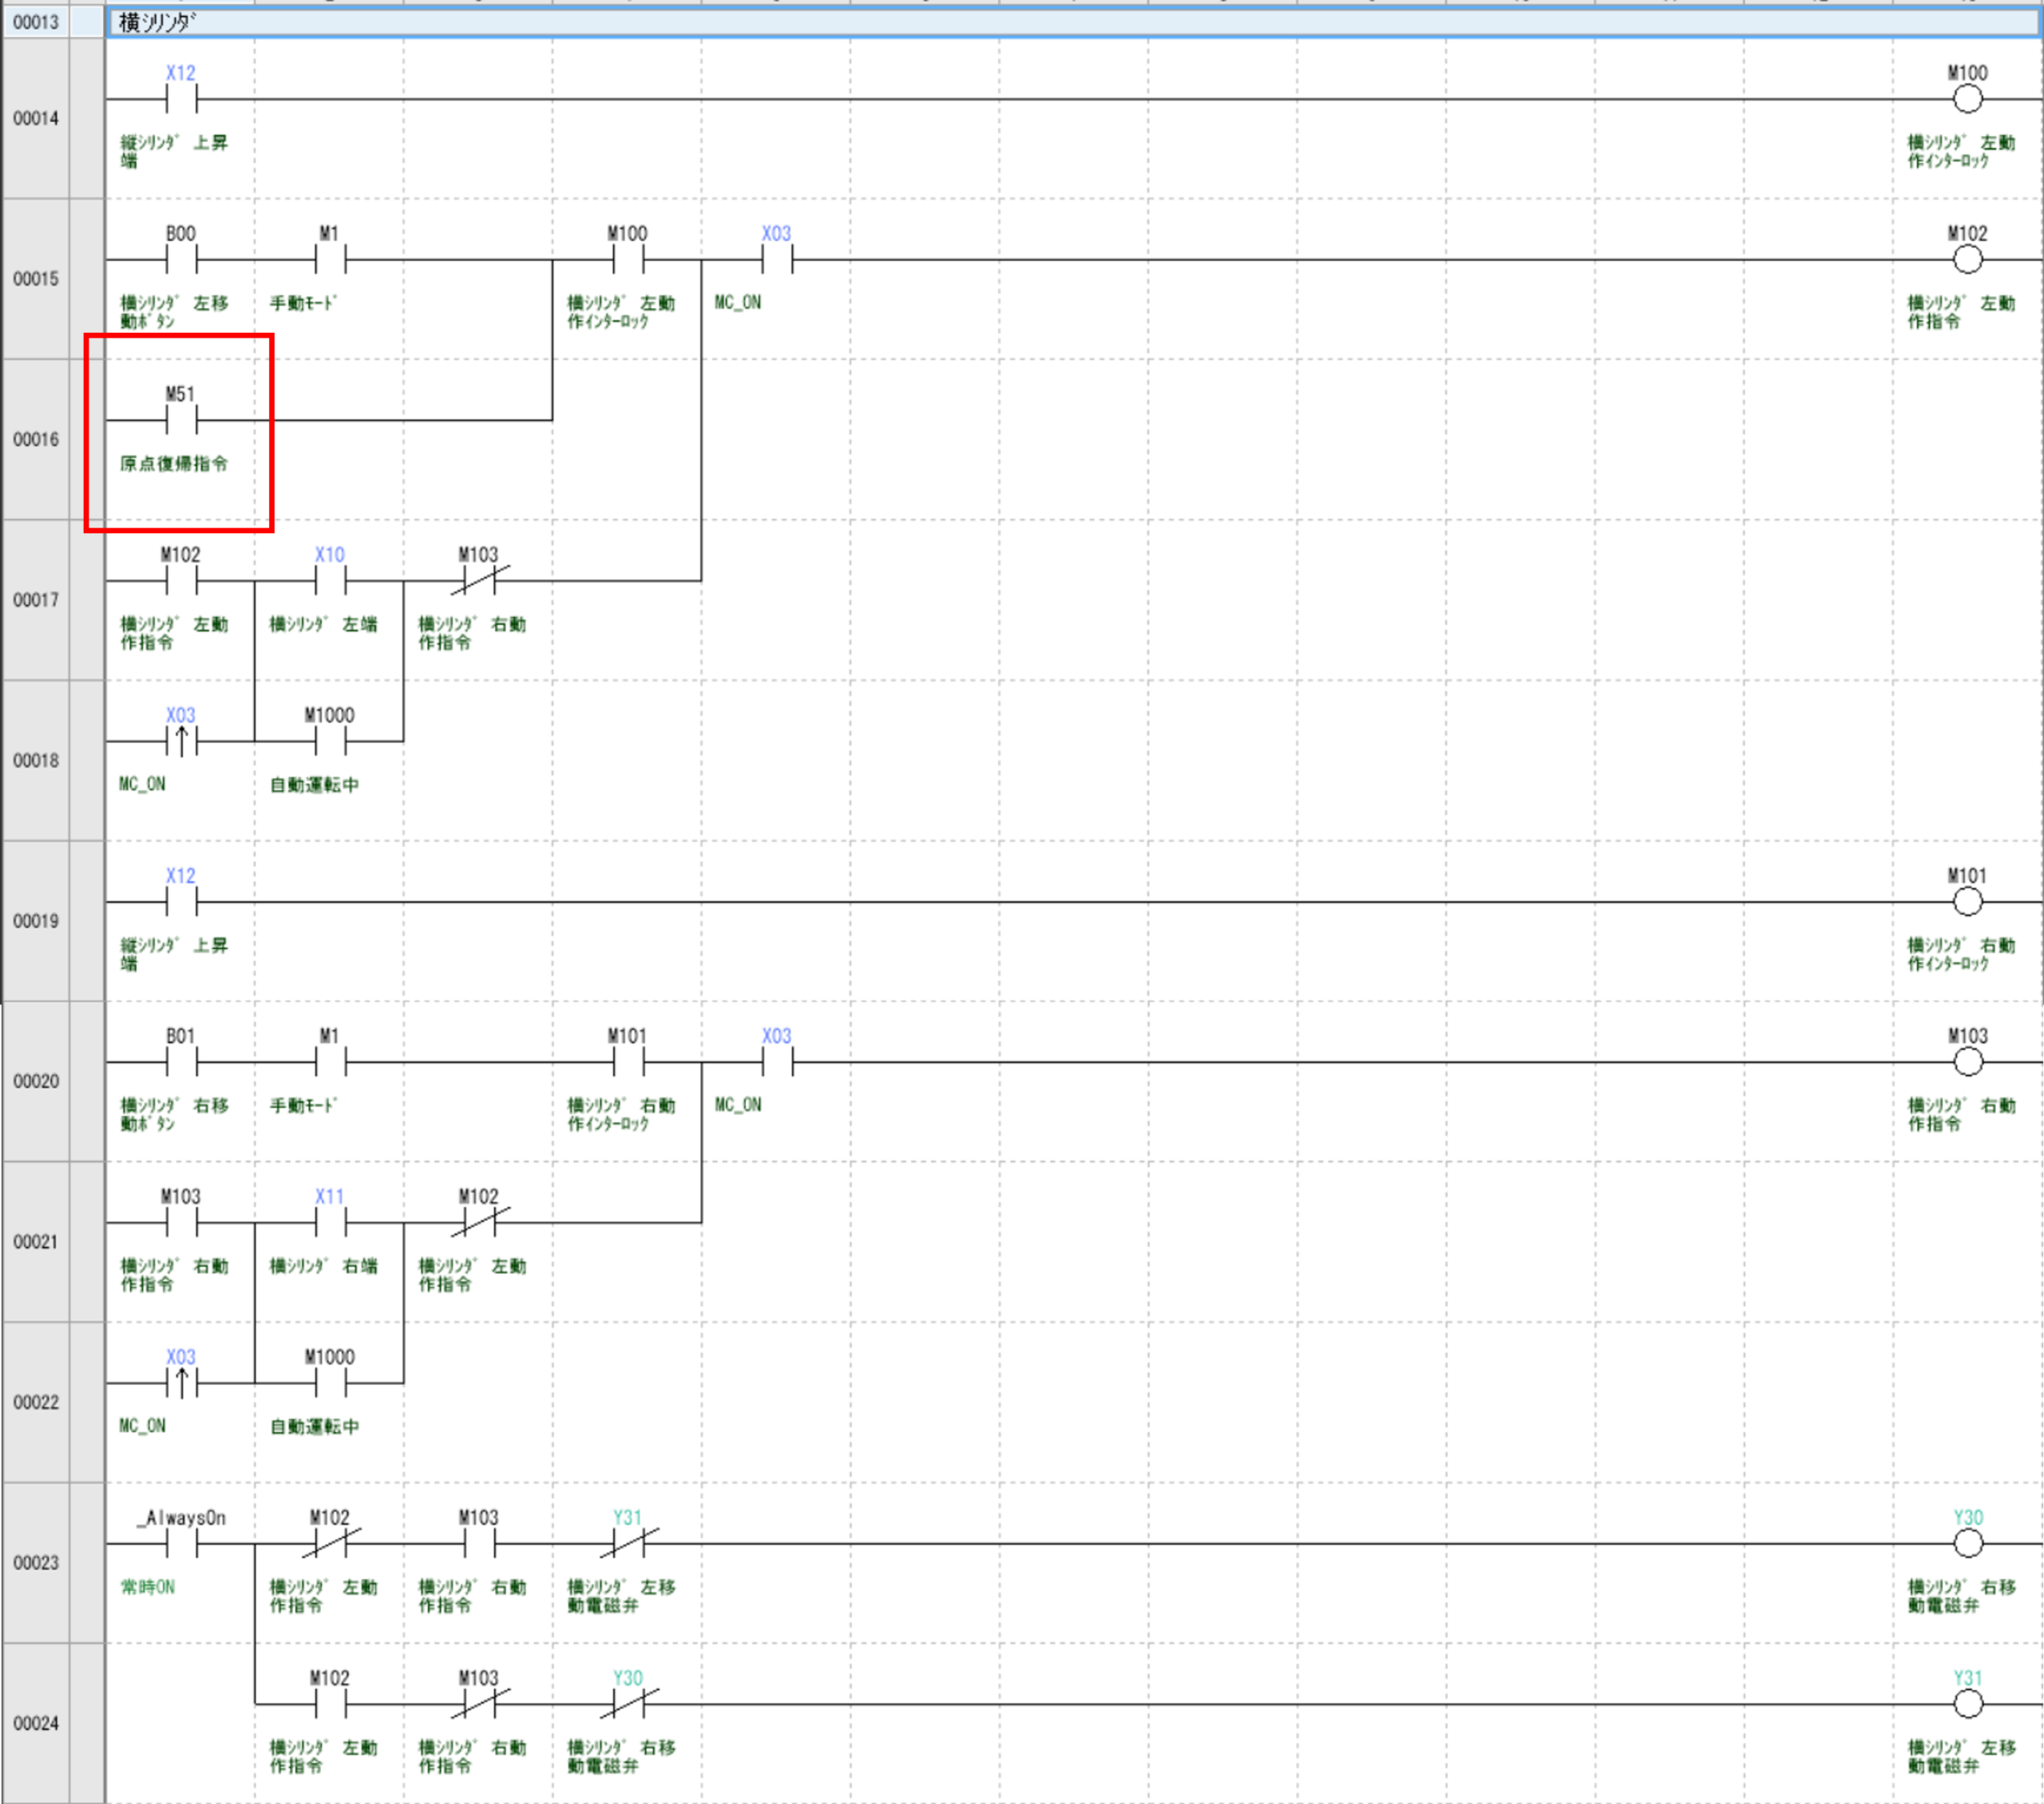Click the Y31 output coil in rung 00024
Viewport: 2044px width, 1804px height.
point(1966,1704)
